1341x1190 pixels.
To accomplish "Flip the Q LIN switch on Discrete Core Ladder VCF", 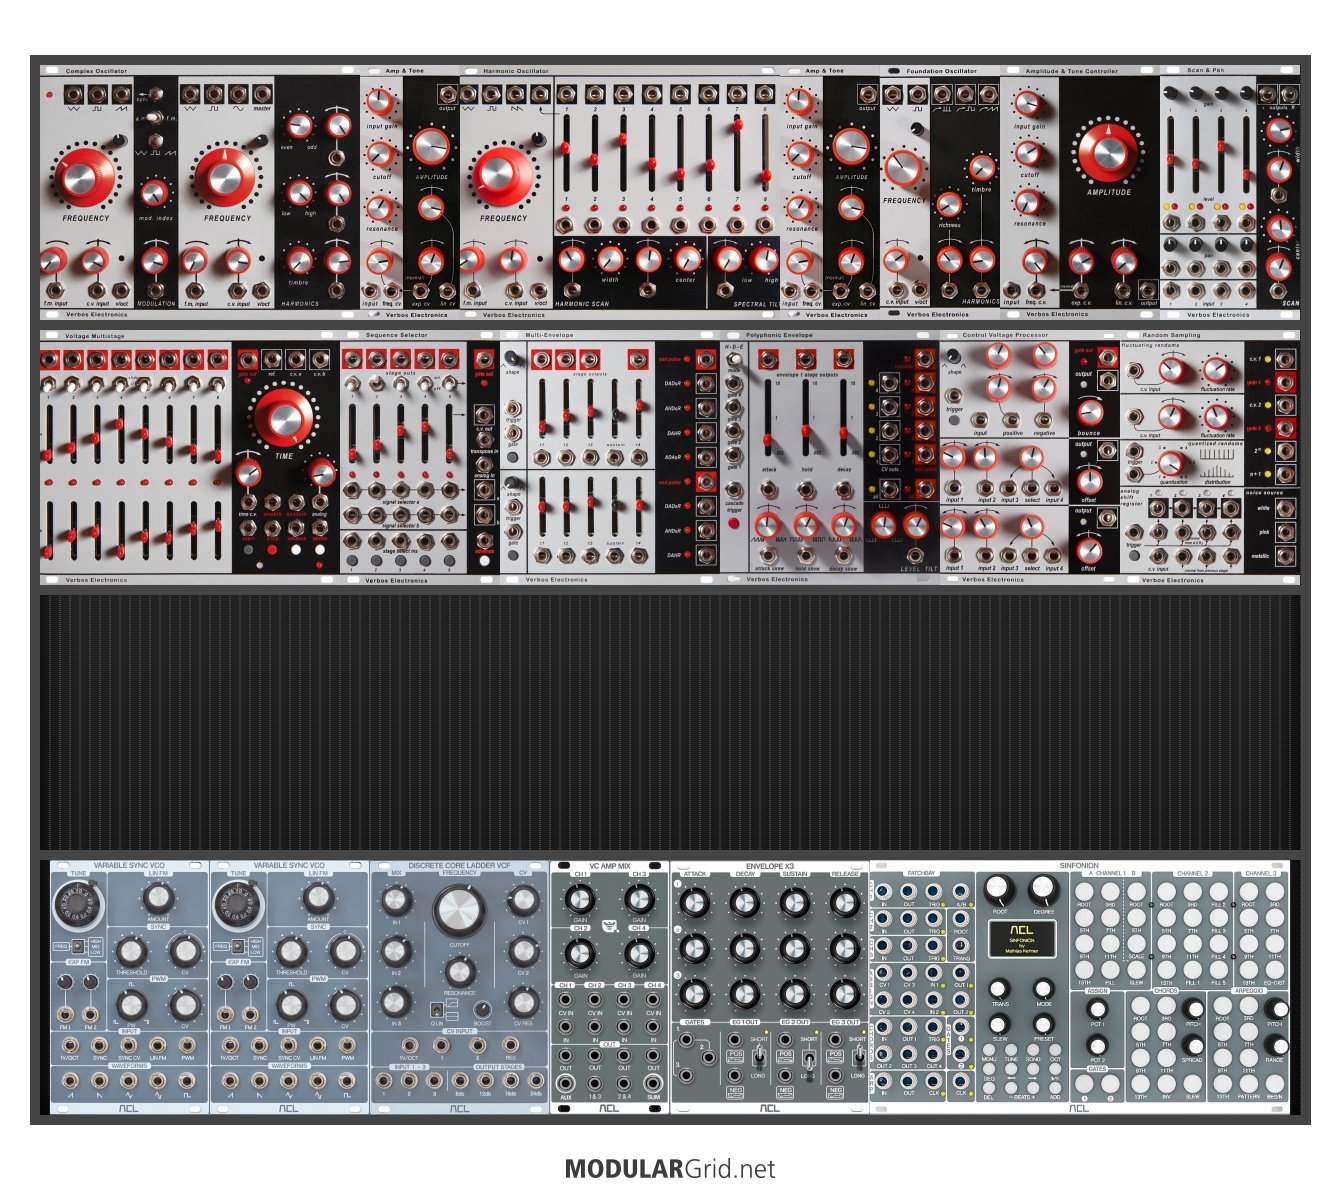I will coord(436,1008).
